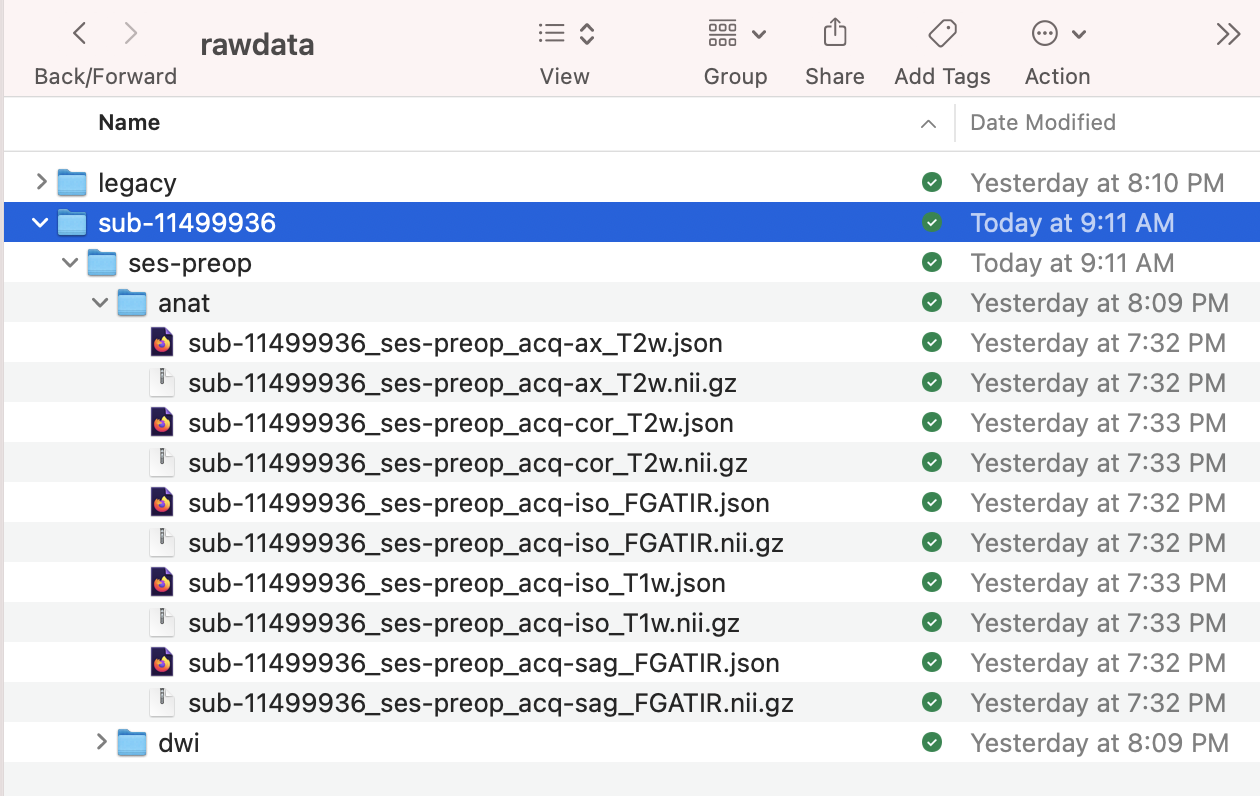Click the sync status badge on sub-11499936

coord(931,223)
